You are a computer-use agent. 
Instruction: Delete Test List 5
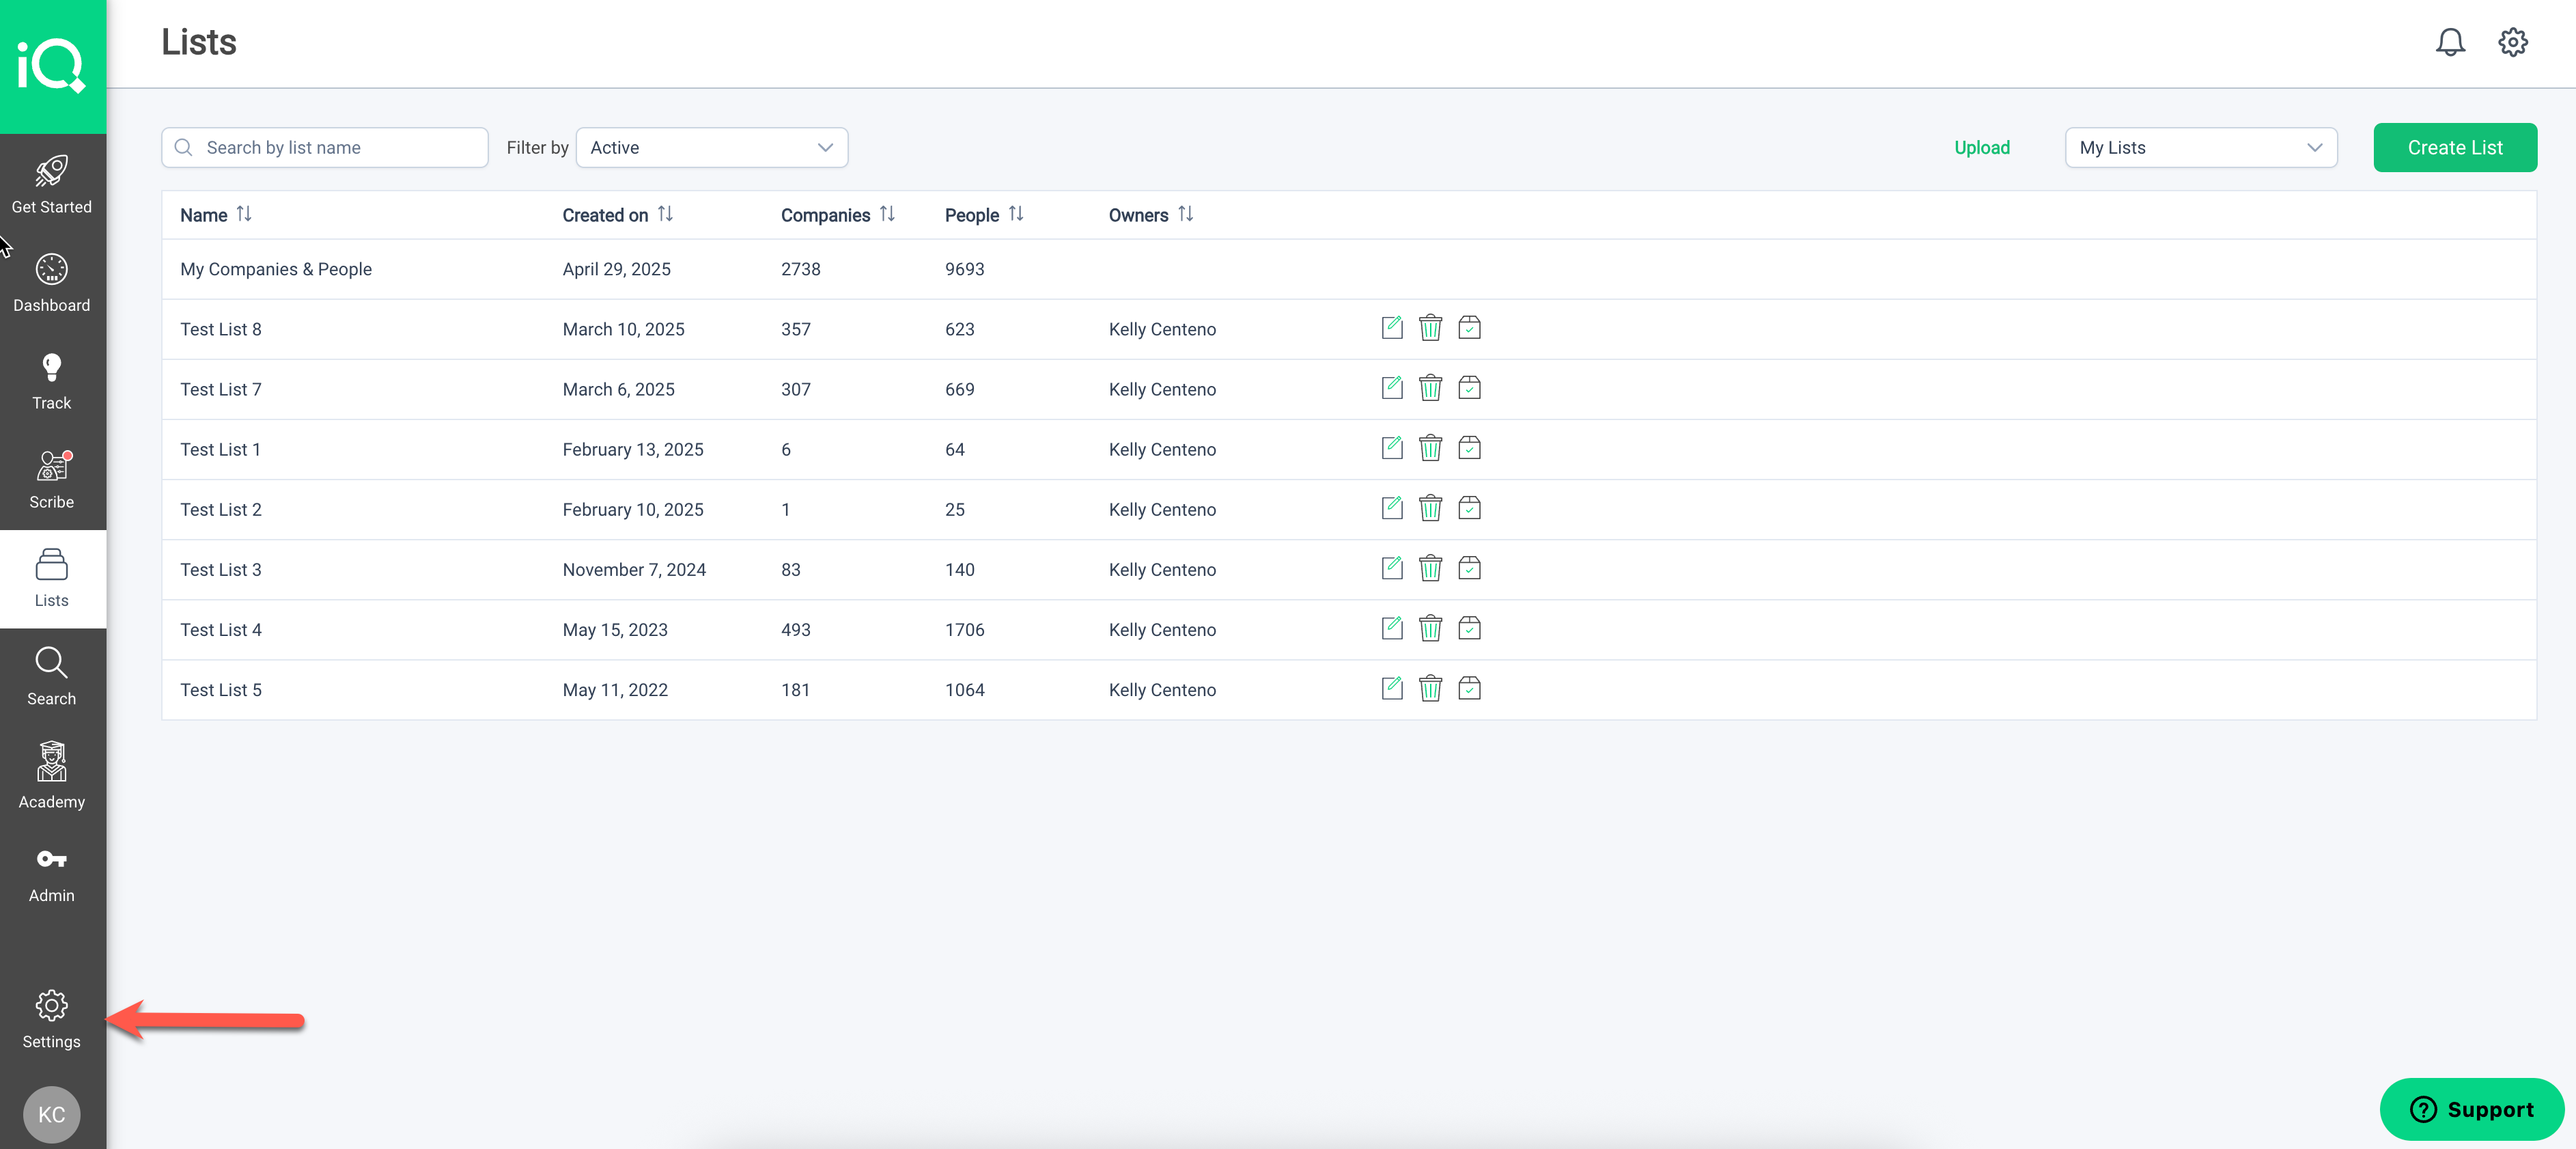click(x=1430, y=688)
